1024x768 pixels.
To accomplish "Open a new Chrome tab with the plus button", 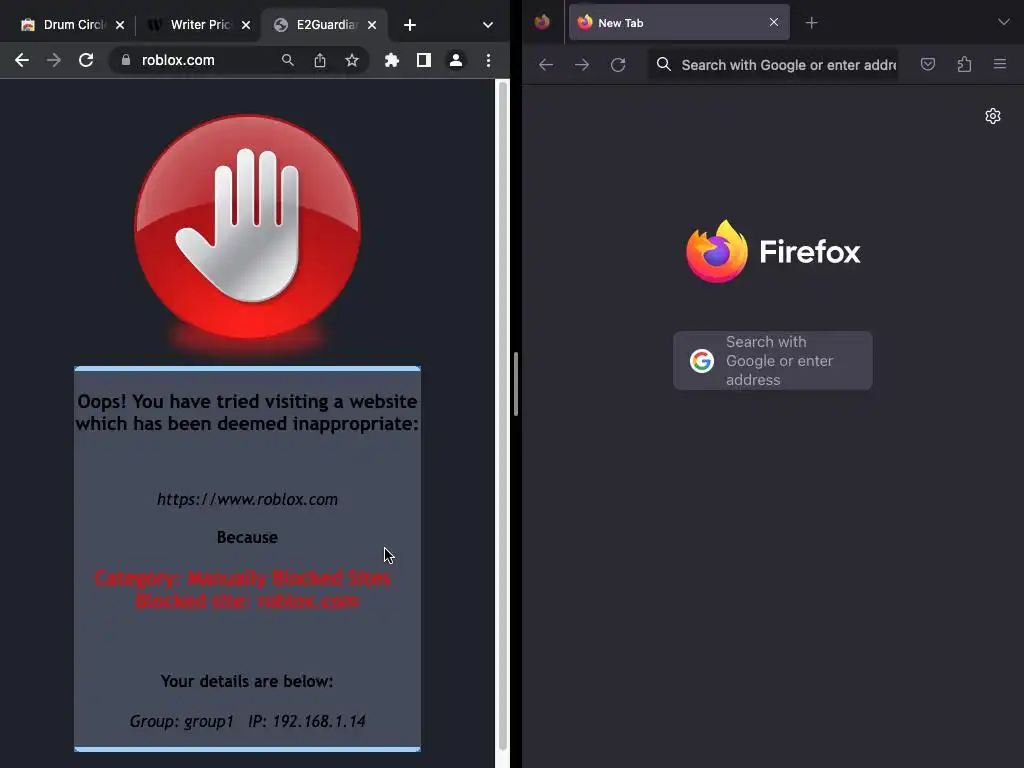I will (409, 25).
